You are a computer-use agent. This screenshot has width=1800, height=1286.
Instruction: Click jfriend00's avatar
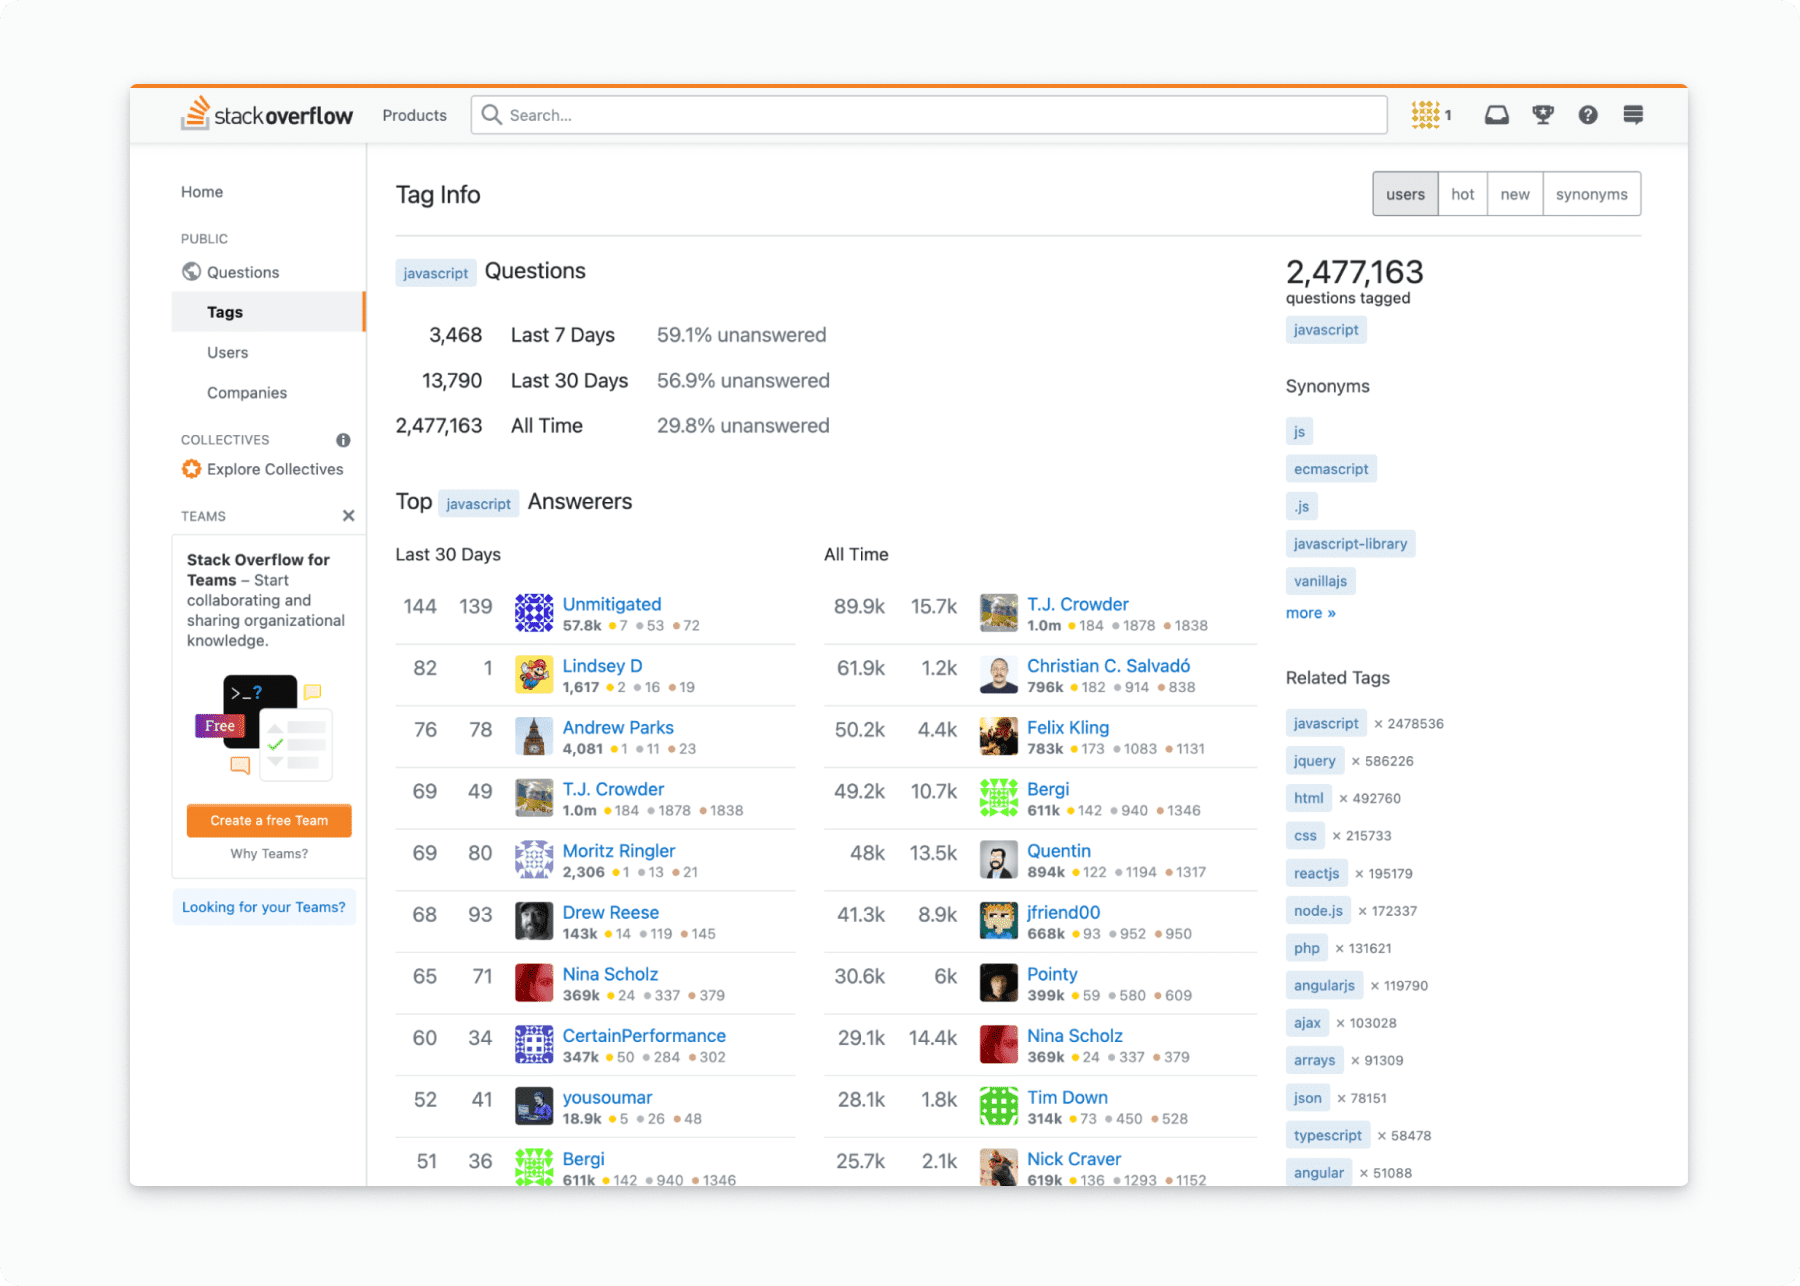[998, 921]
